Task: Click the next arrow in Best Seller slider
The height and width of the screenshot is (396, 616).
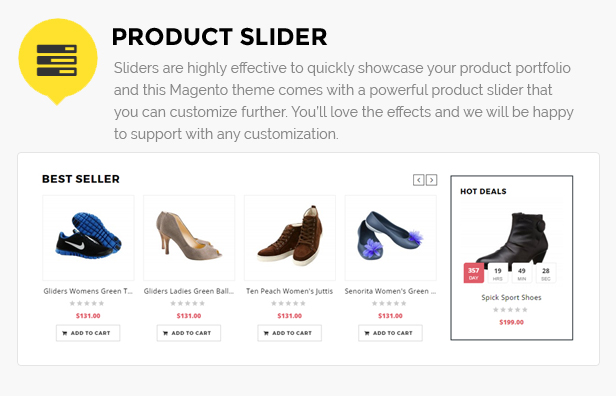Action: [431, 180]
